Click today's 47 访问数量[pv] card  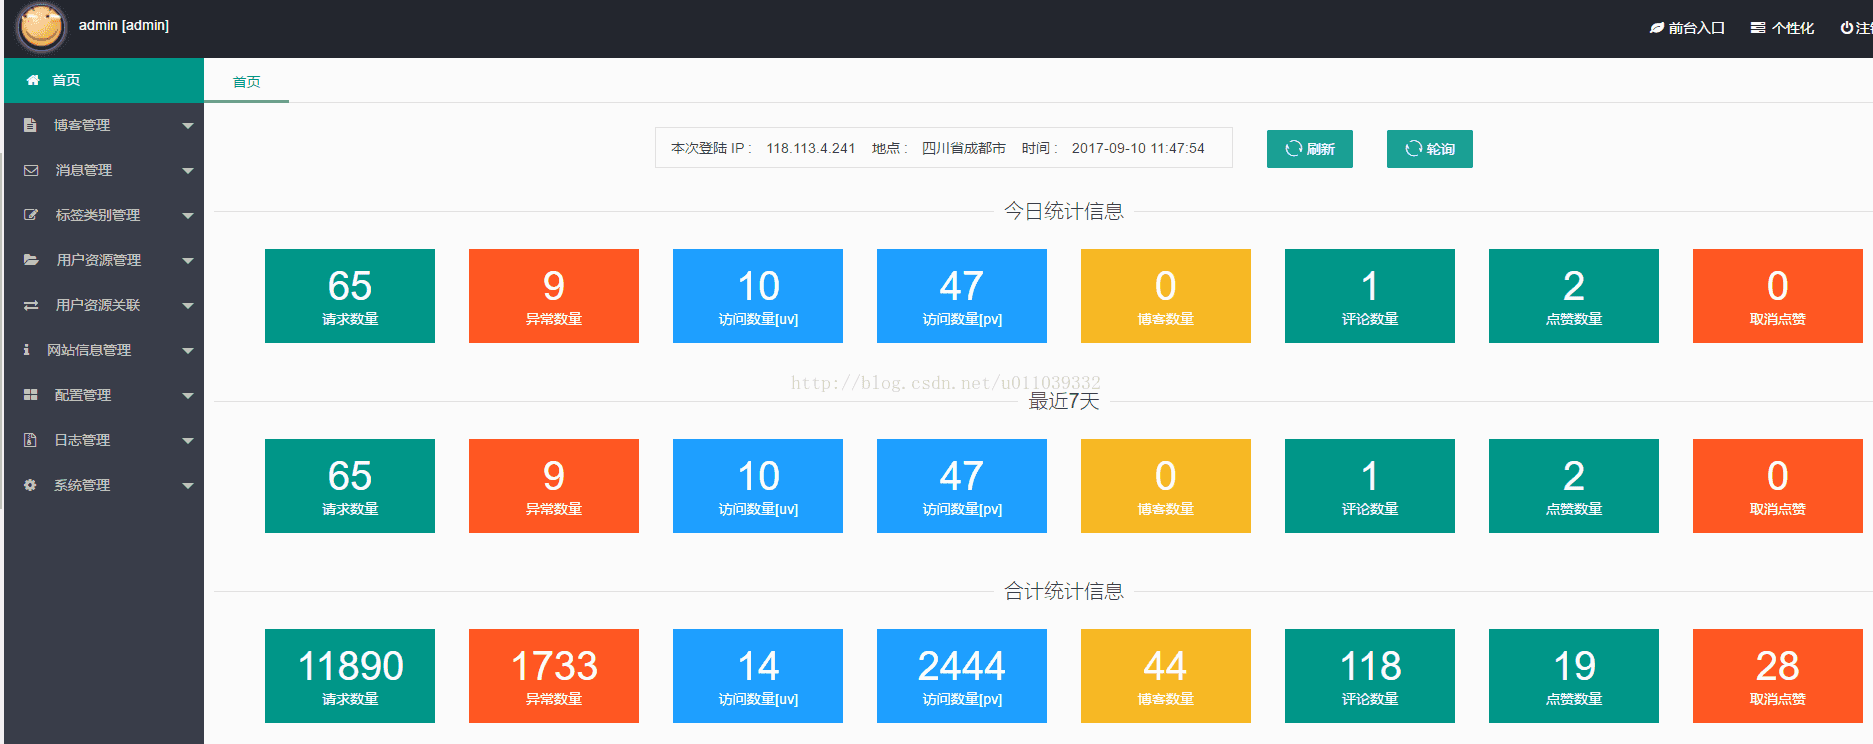click(962, 296)
